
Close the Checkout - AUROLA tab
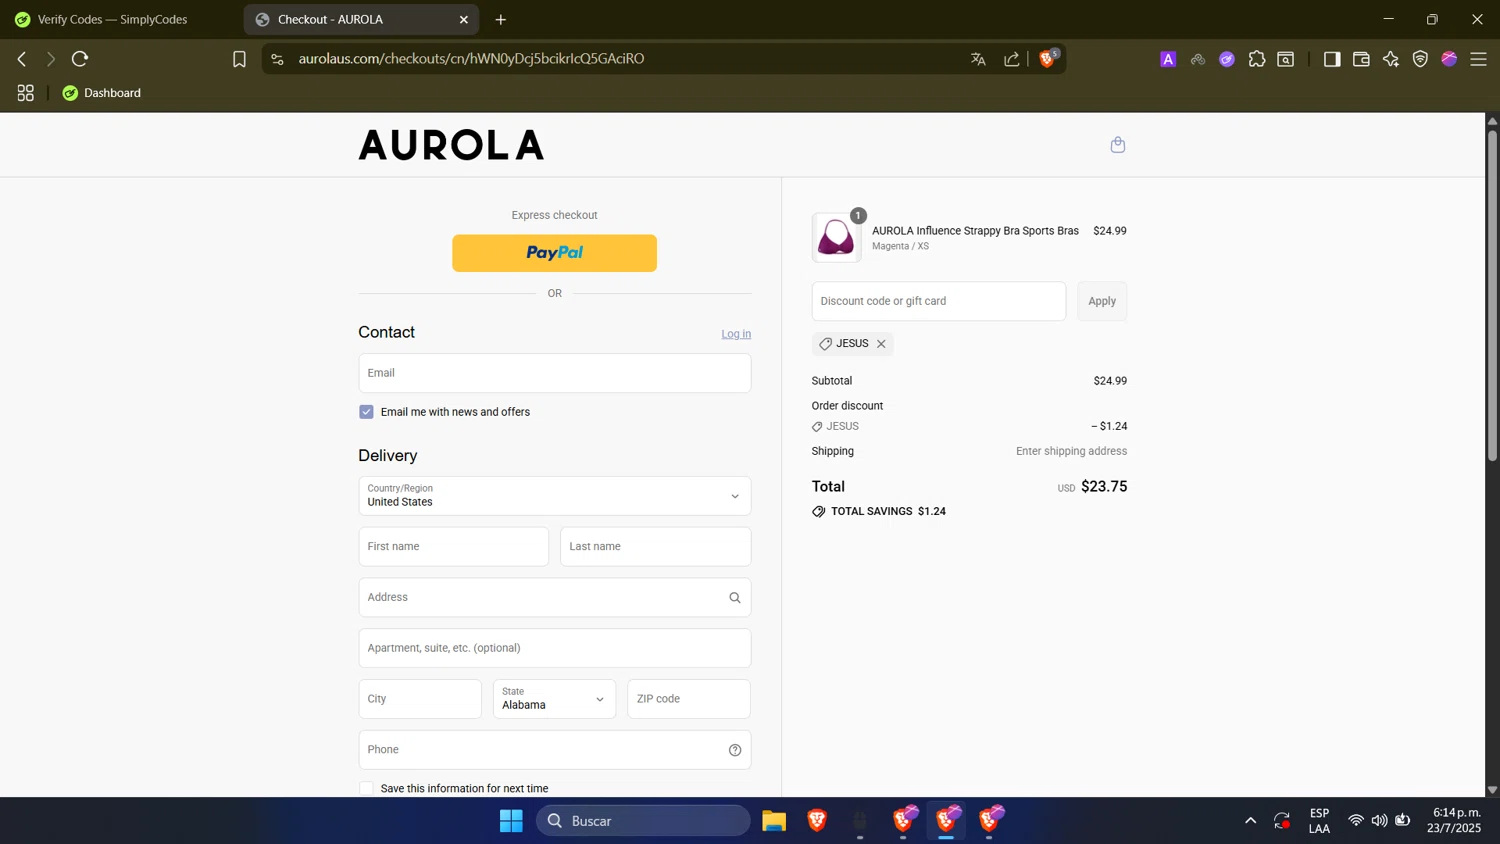point(464,20)
